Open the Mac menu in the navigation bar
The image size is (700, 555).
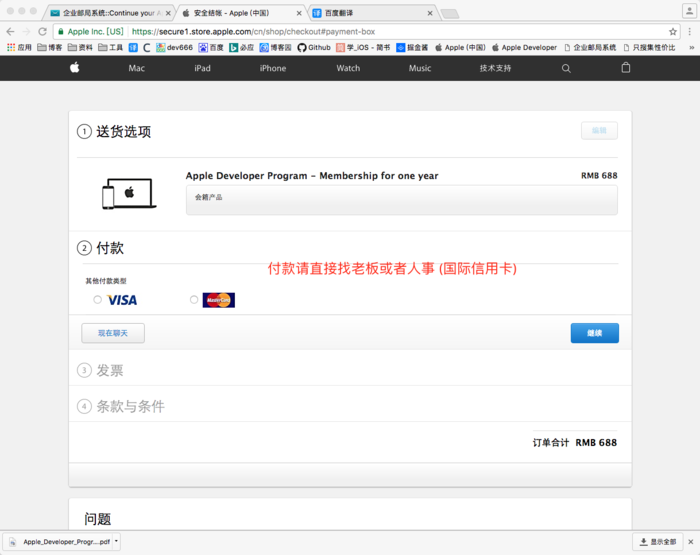tap(137, 68)
